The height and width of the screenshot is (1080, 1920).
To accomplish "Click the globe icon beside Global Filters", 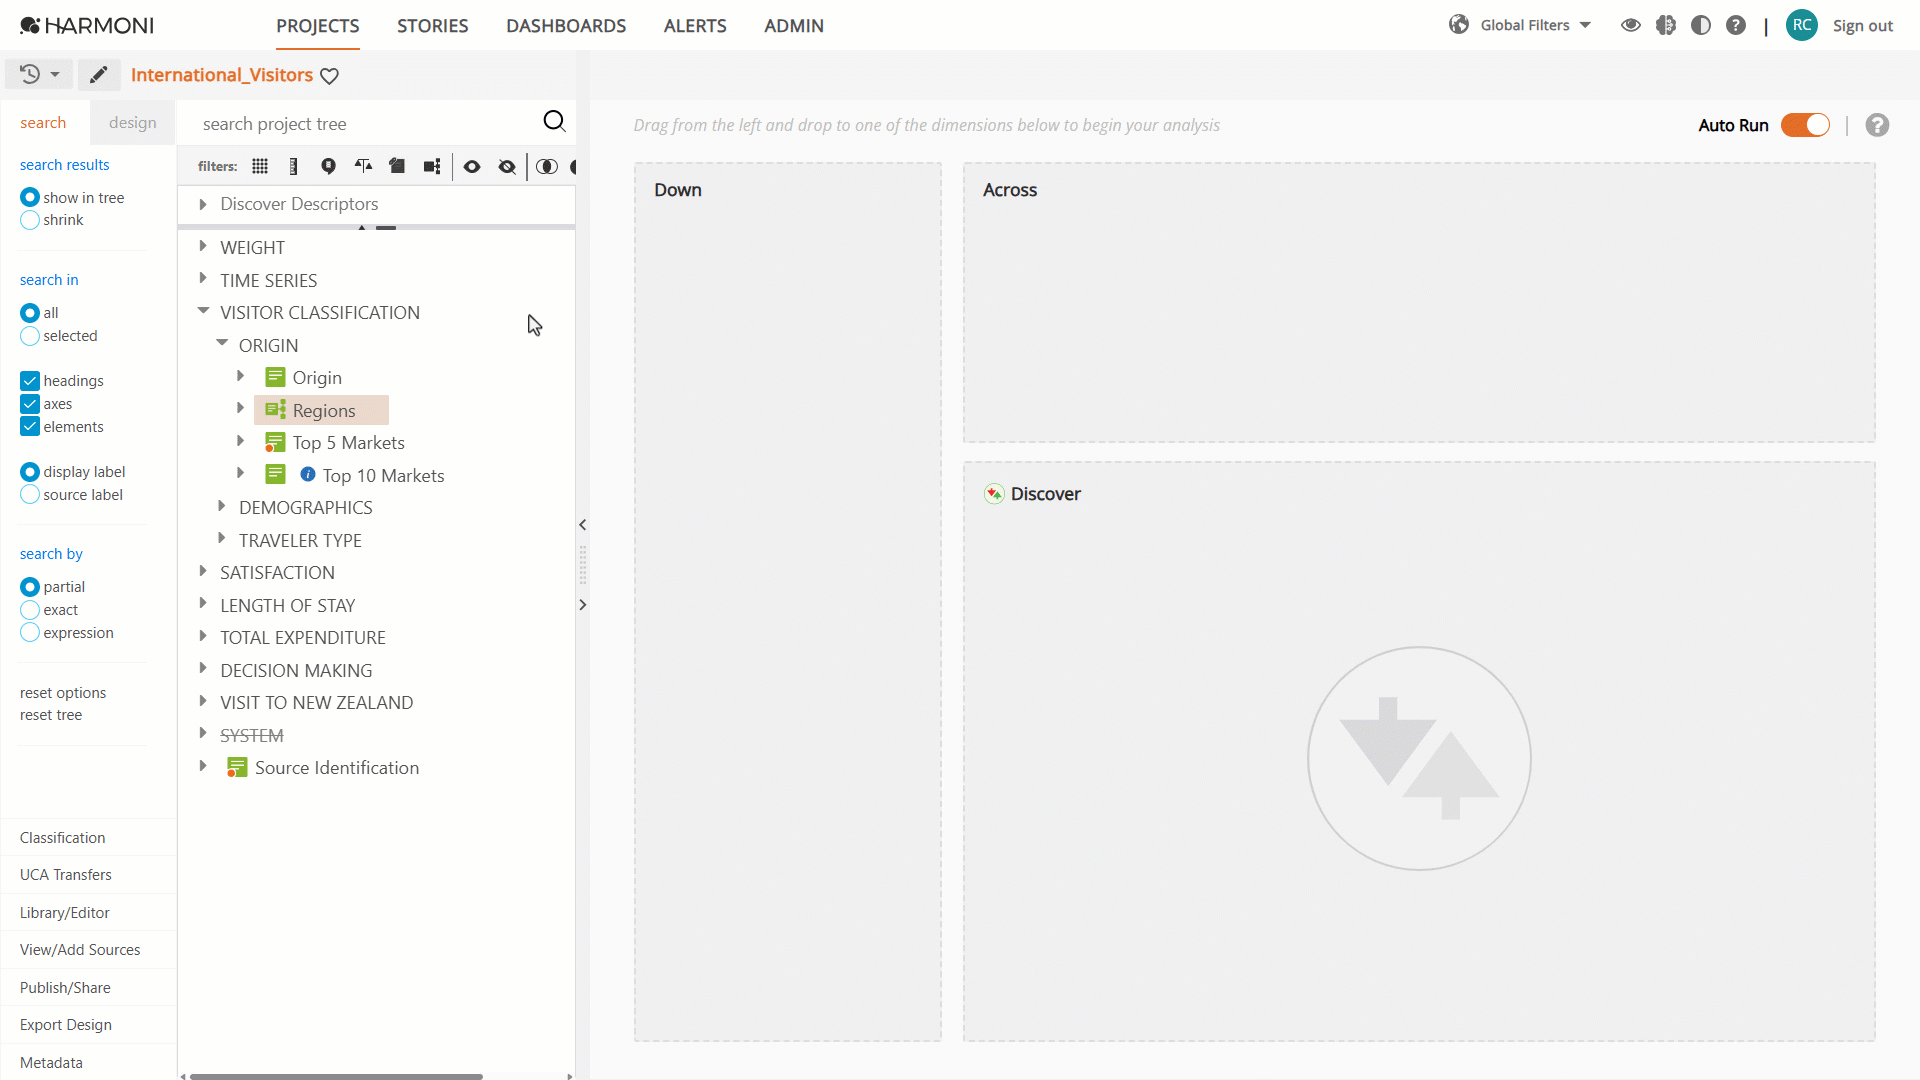I will point(1459,25).
